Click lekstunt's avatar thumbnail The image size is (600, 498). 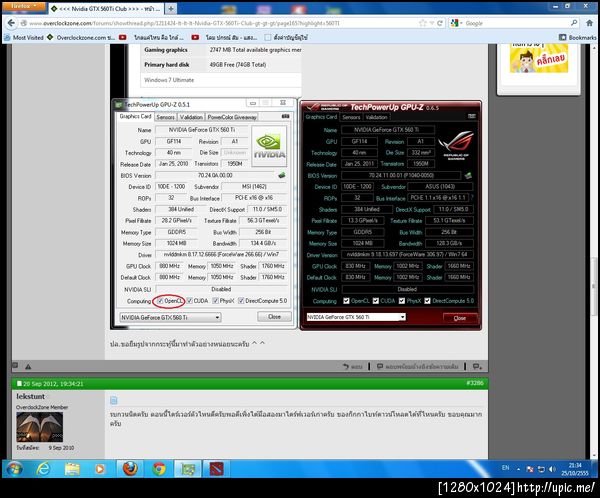click(39, 427)
